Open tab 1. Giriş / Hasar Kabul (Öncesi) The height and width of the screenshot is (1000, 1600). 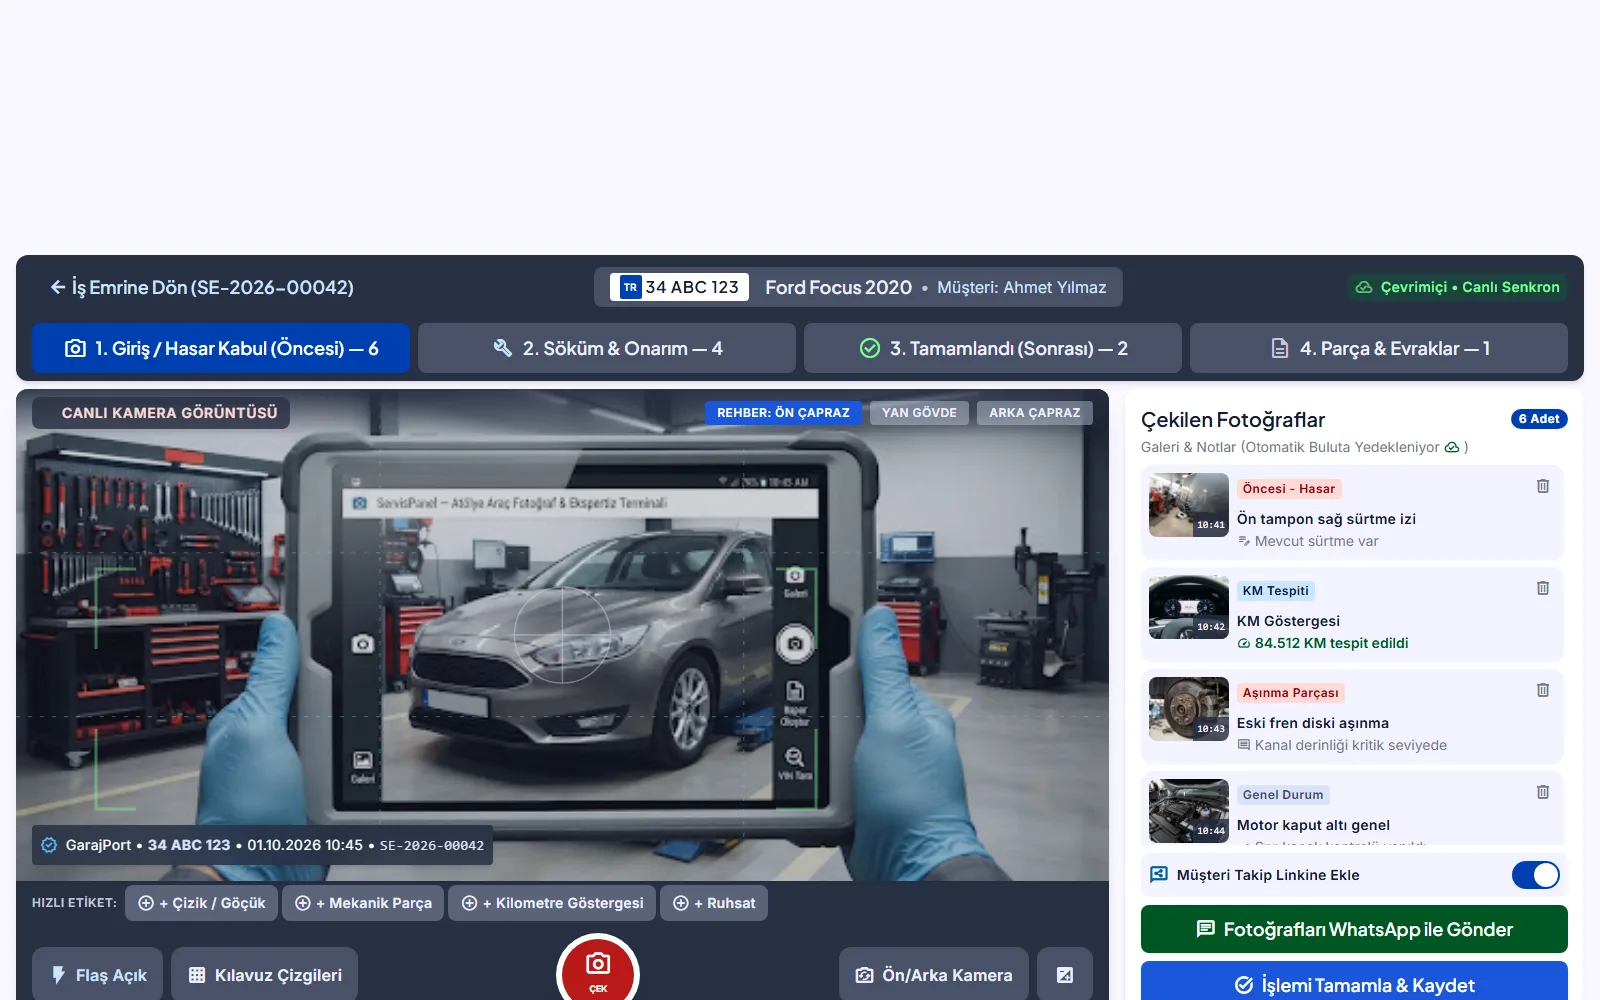pos(221,348)
